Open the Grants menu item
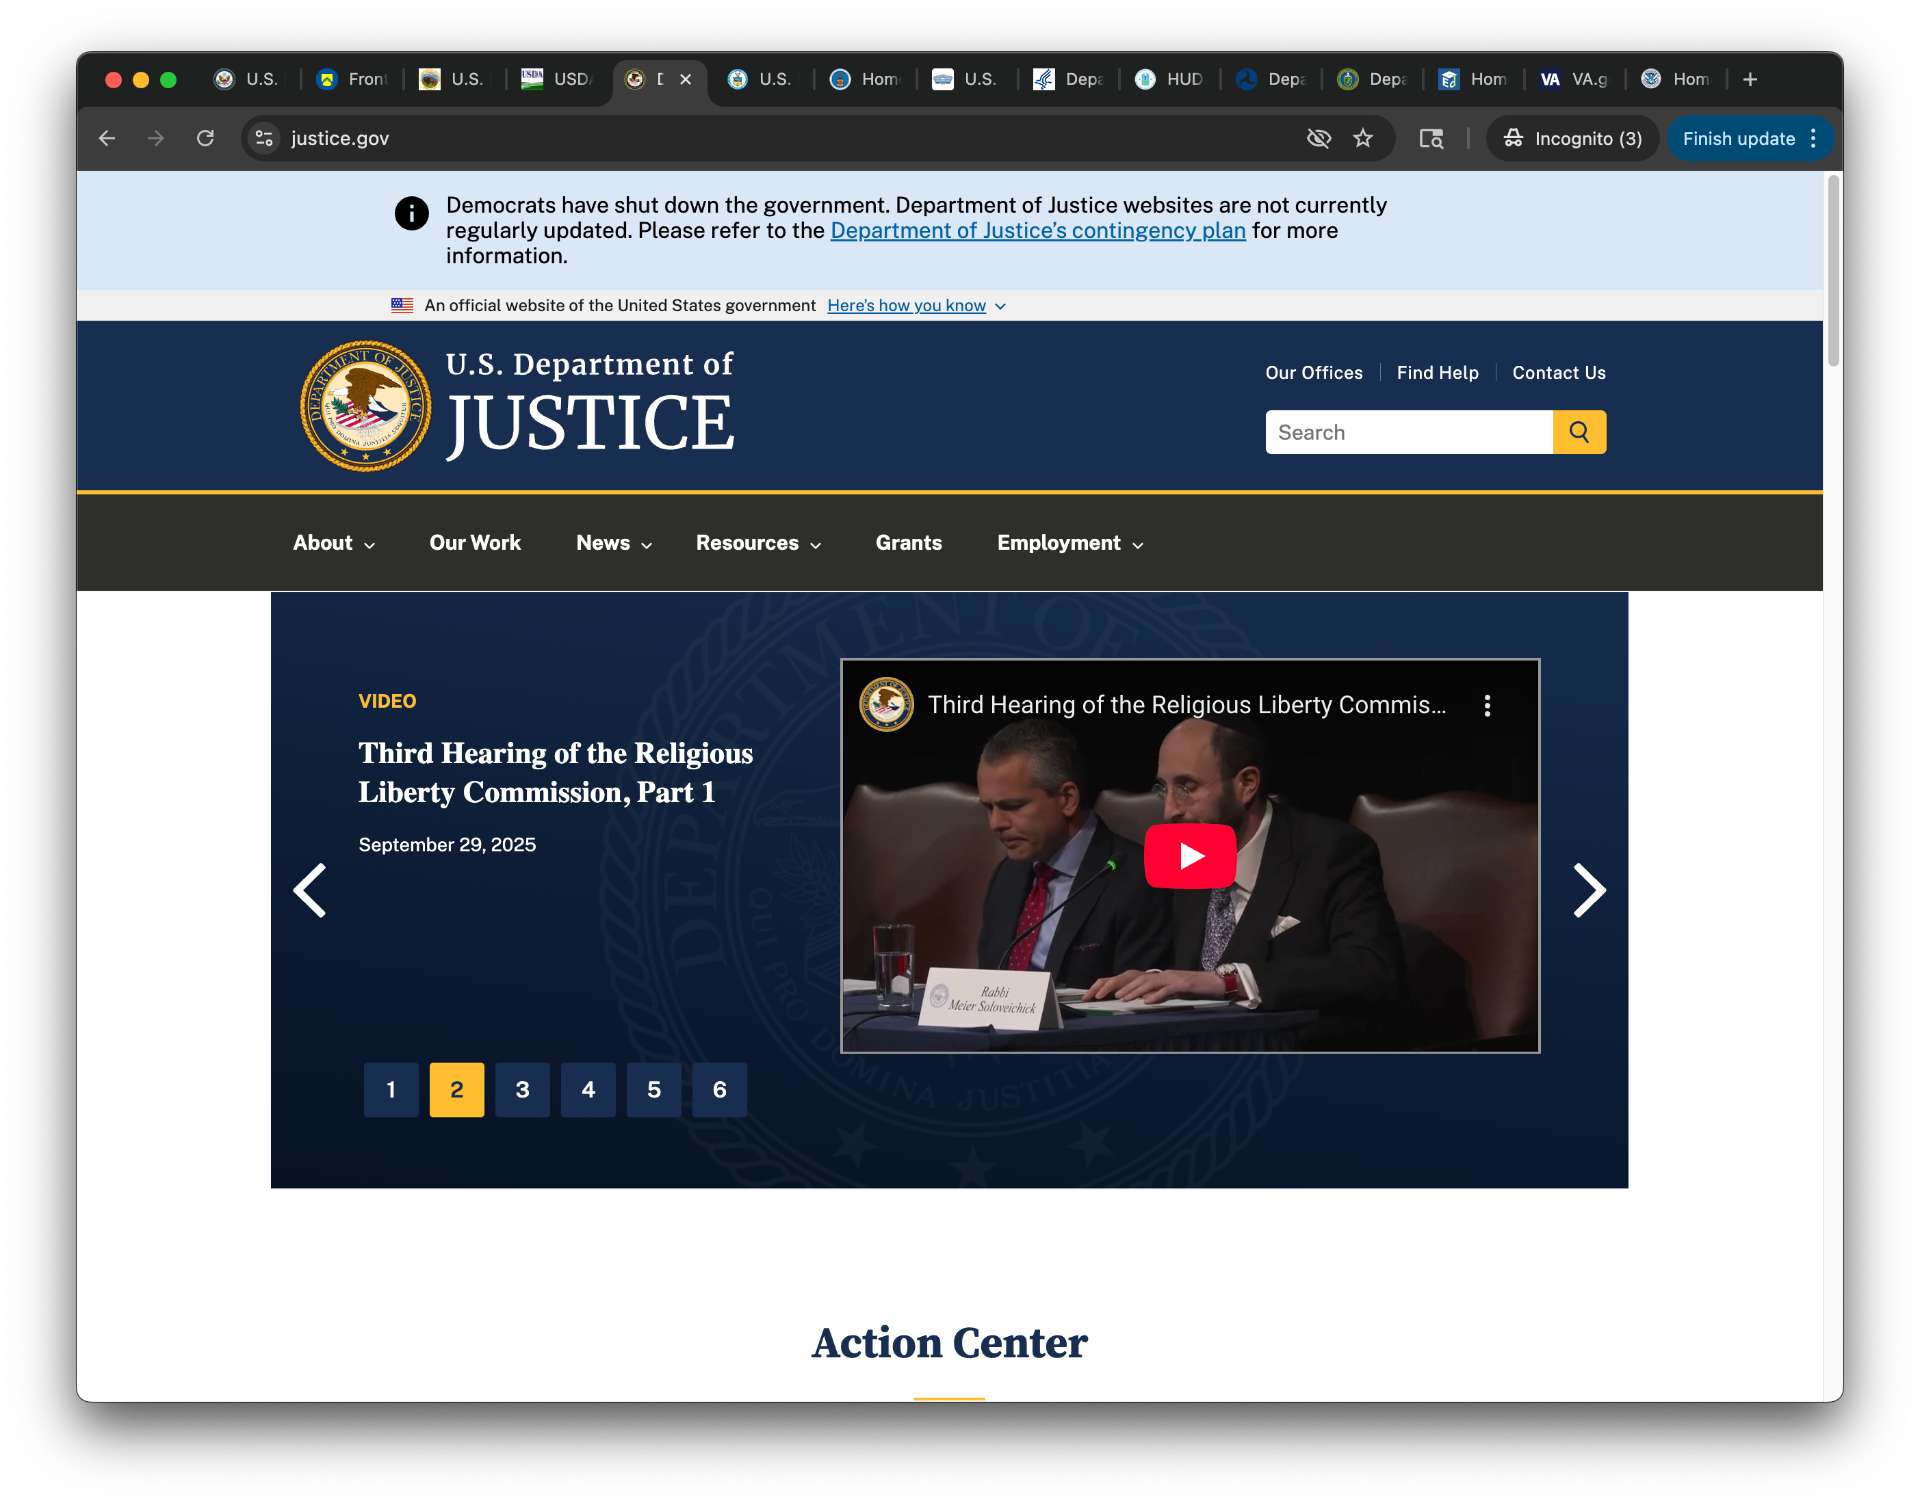The width and height of the screenshot is (1920, 1503). pyautogui.click(x=908, y=543)
